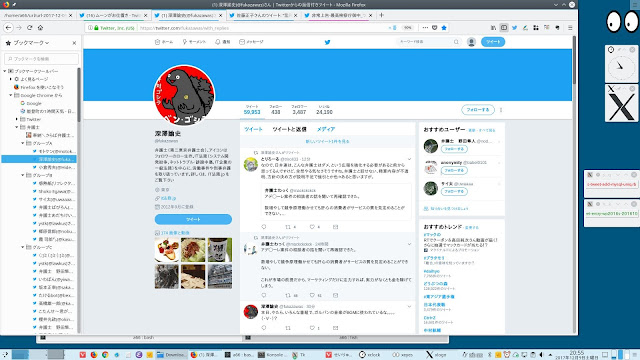Click the blue Tweet button in header
The width and height of the screenshot is (640, 360).
493,42
